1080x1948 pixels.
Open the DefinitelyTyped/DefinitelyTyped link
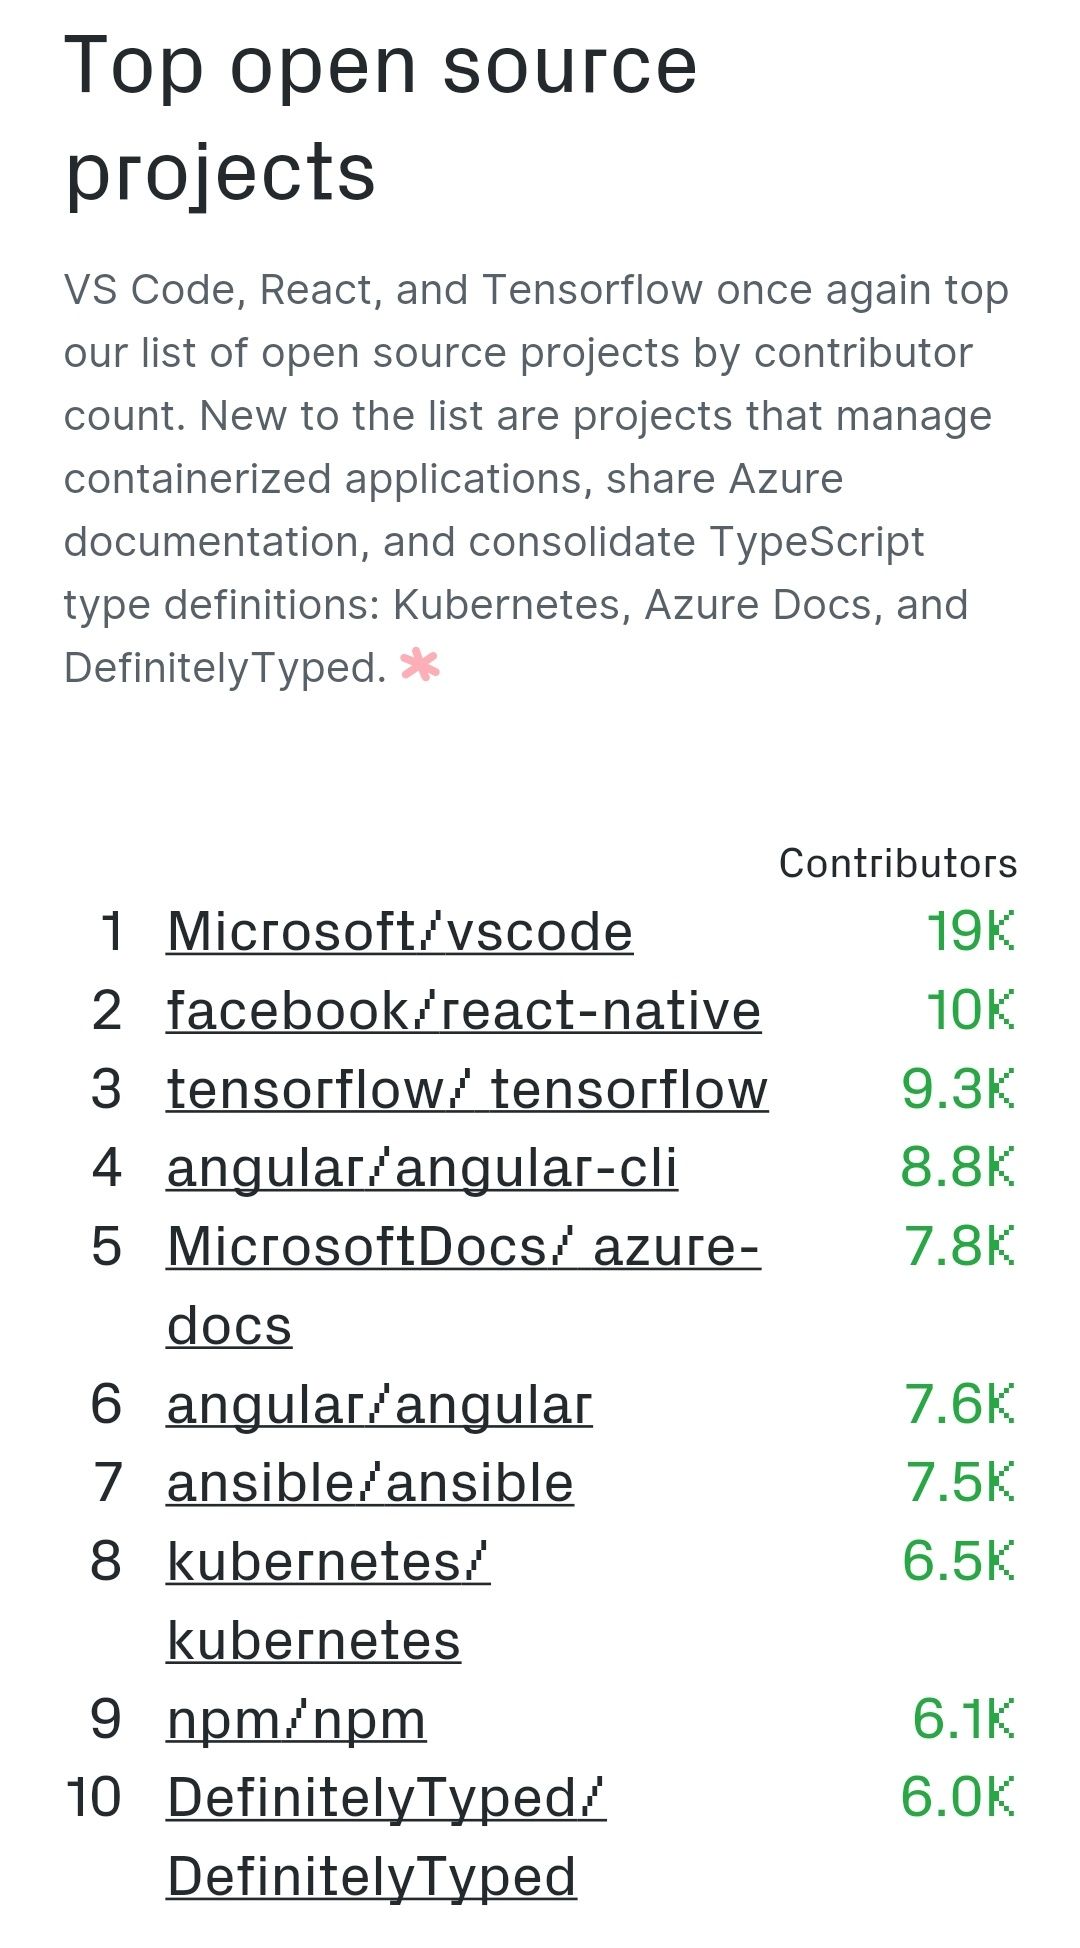[386, 1798]
